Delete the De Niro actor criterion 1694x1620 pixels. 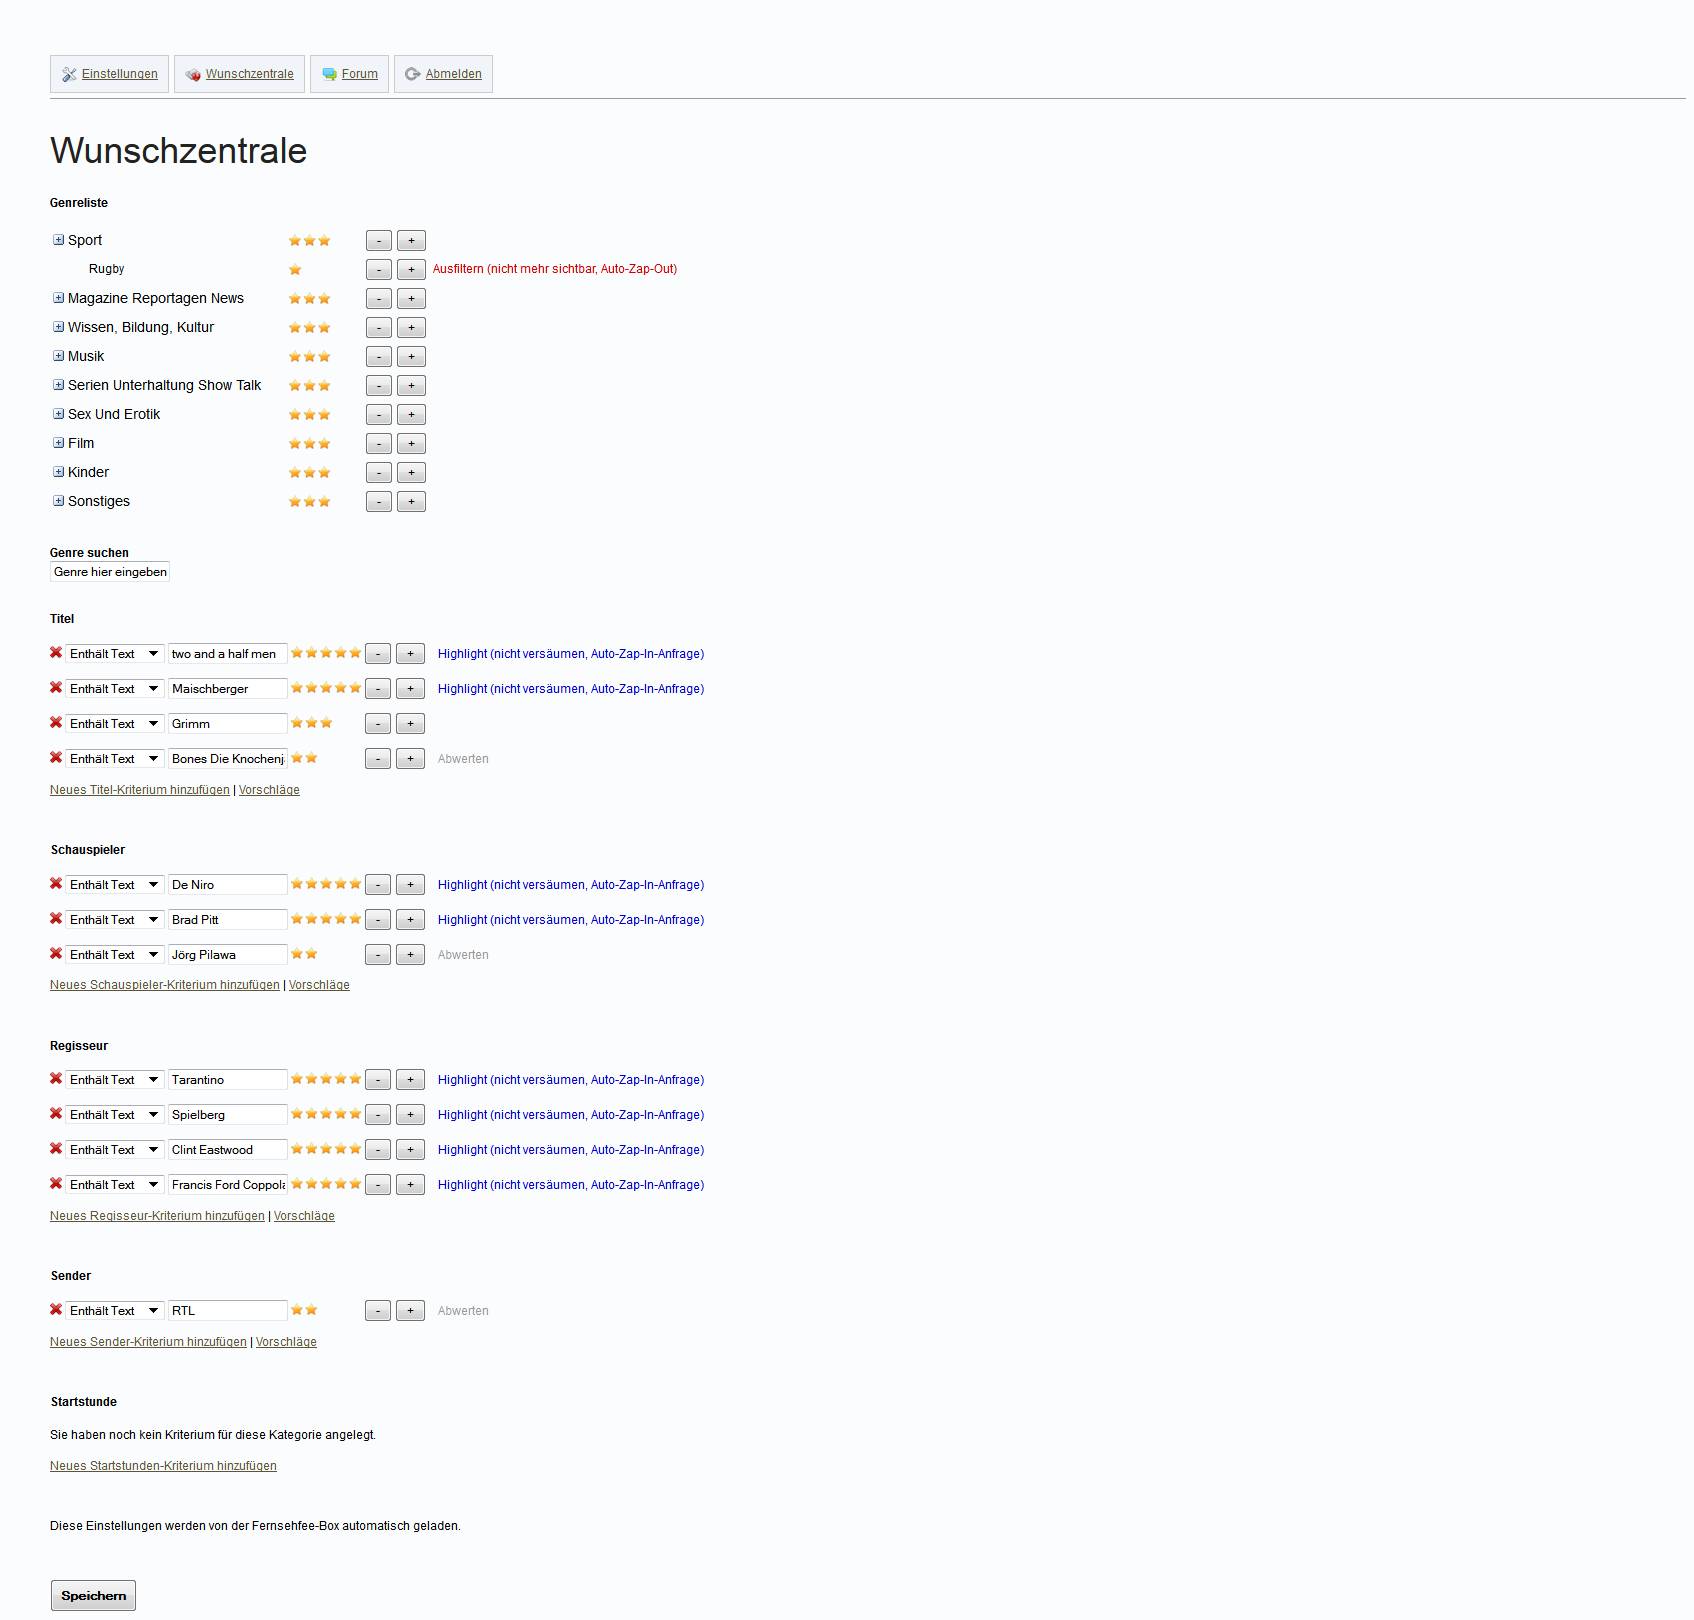(x=56, y=884)
